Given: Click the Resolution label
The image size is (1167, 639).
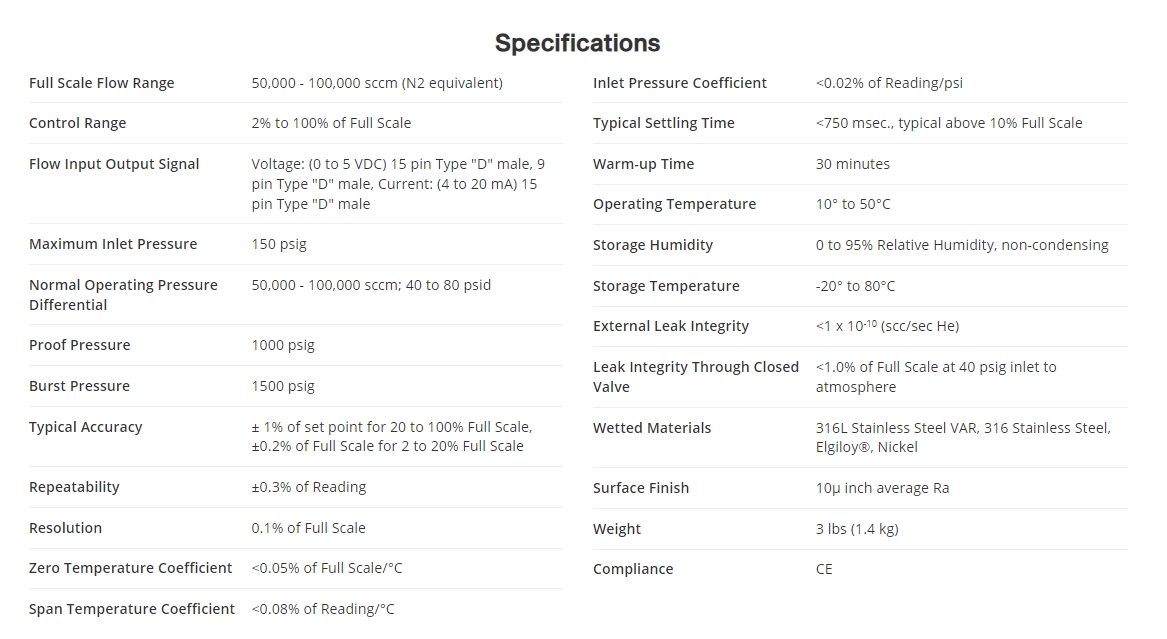Looking at the screenshot, I should pos(65,528).
